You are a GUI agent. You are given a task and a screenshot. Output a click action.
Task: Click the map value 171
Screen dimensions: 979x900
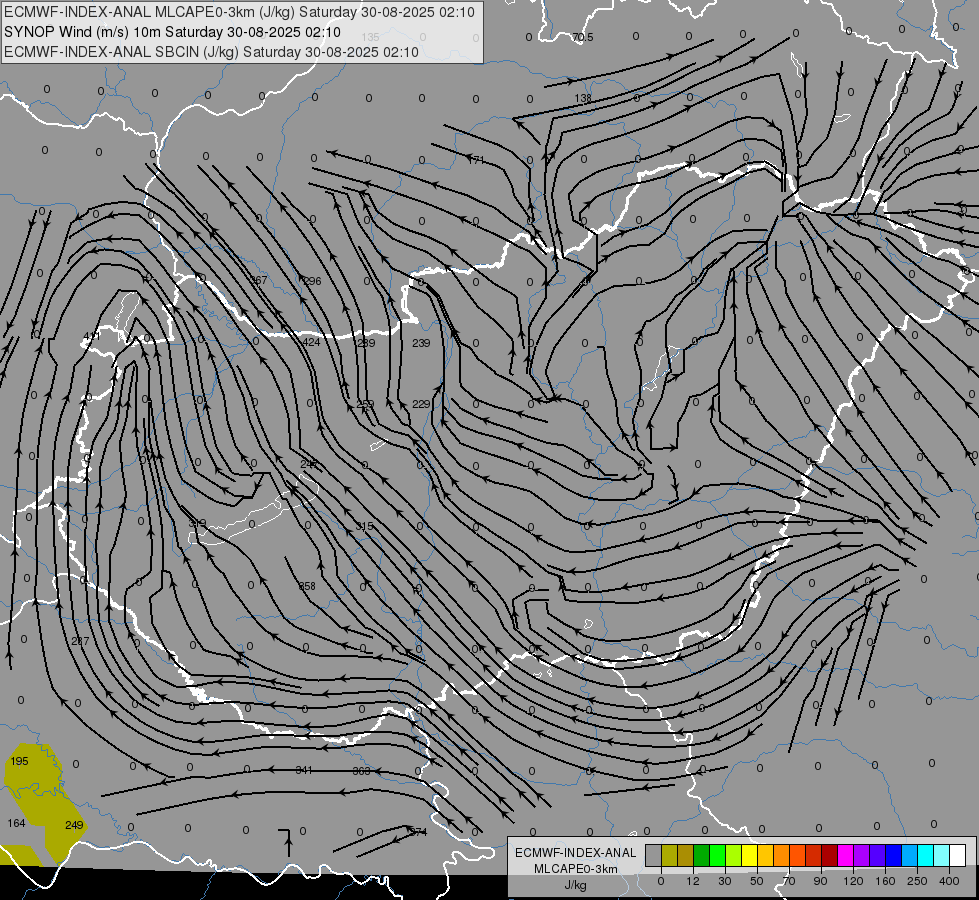click(x=476, y=160)
